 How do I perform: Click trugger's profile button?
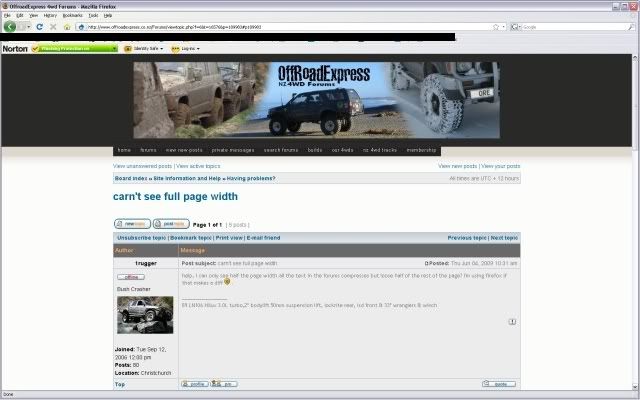pyautogui.click(x=195, y=384)
